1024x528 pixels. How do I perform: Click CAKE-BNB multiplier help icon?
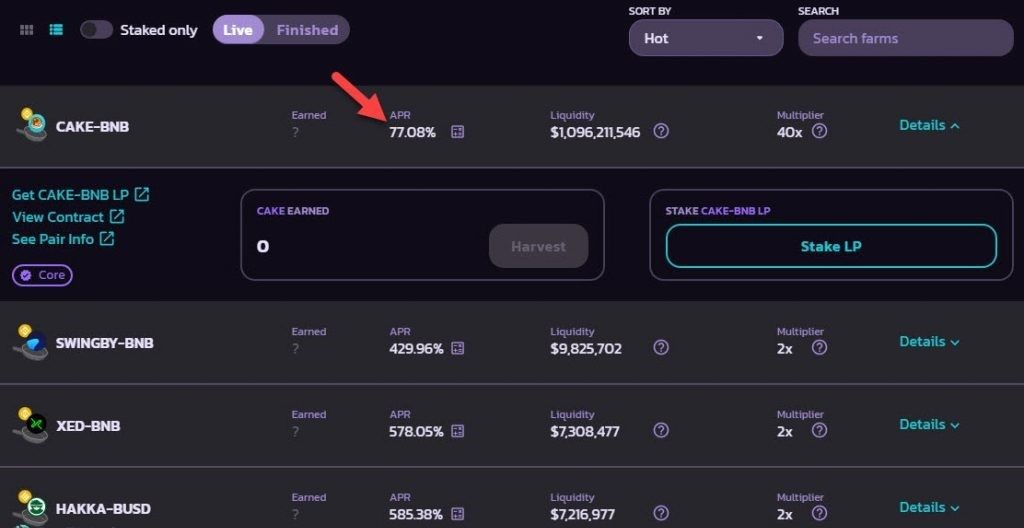(x=819, y=131)
